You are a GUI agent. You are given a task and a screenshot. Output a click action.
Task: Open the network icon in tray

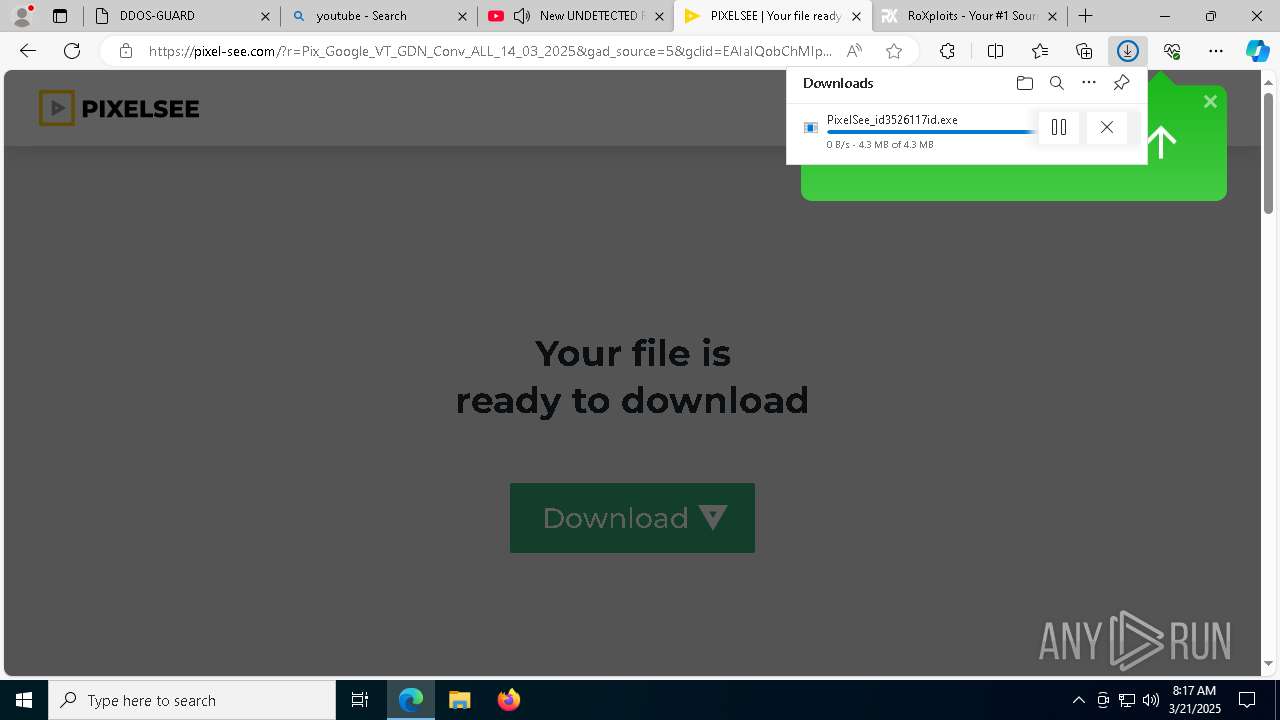tap(1127, 700)
